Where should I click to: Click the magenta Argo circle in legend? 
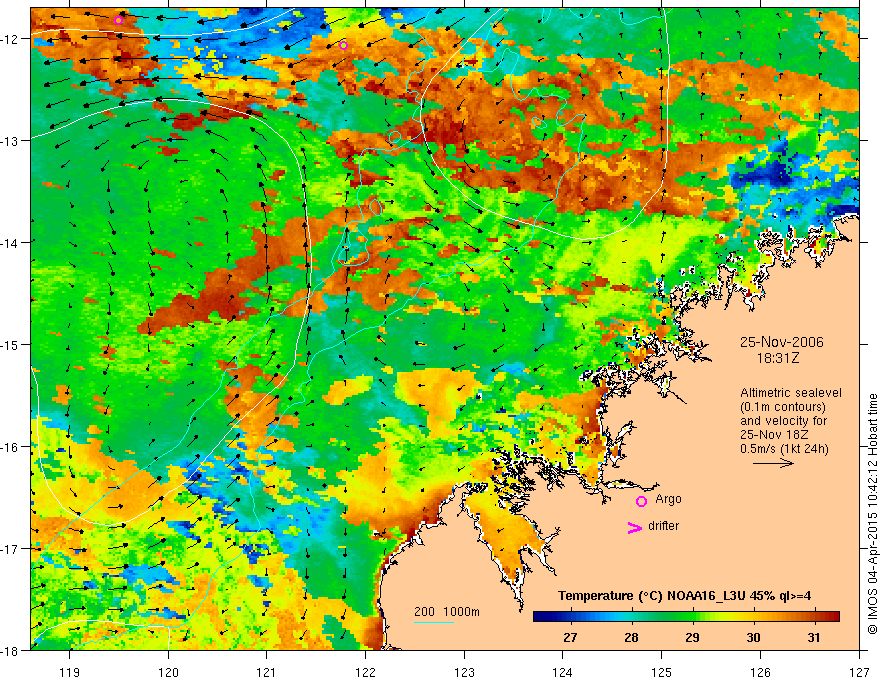point(641,501)
